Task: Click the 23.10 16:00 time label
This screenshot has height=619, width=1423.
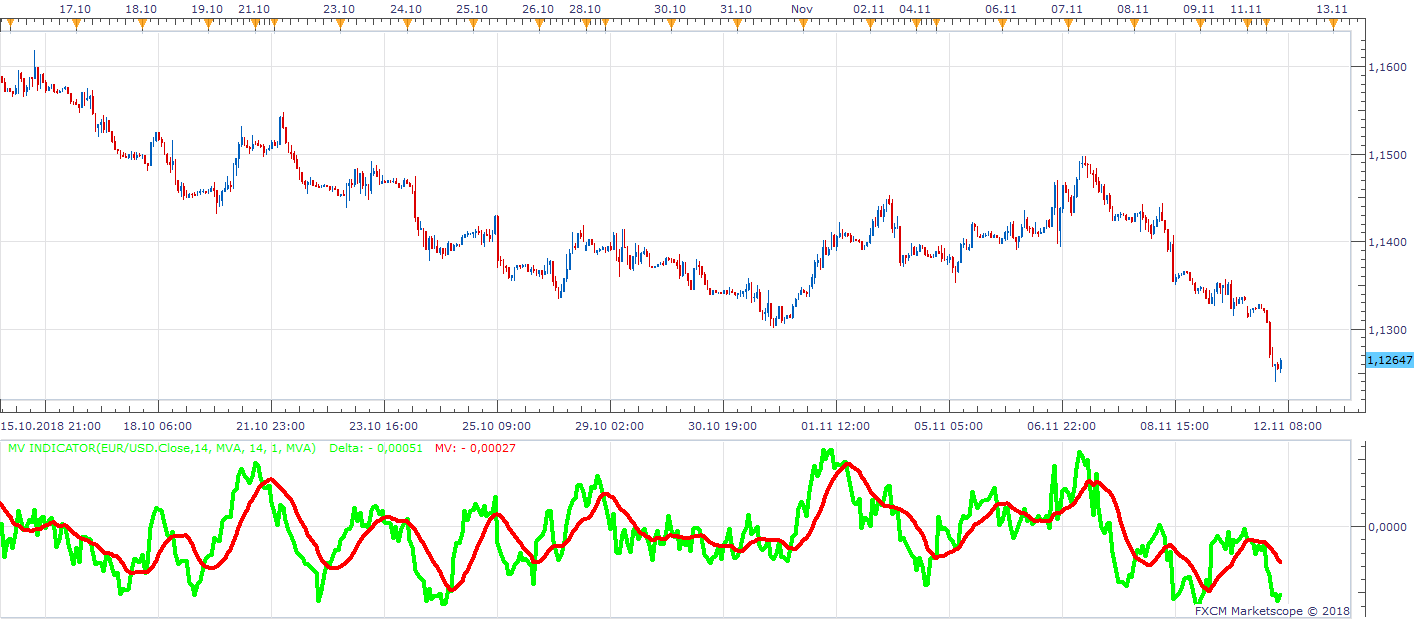Action: click(385, 425)
